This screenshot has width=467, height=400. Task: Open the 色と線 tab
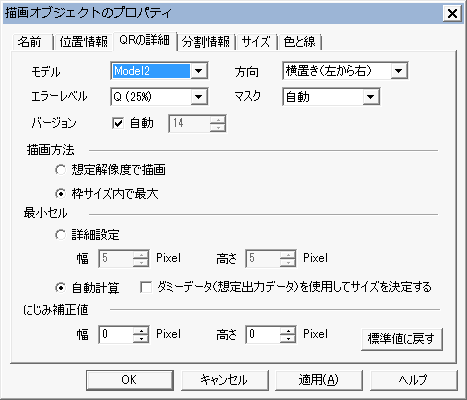click(299, 42)
